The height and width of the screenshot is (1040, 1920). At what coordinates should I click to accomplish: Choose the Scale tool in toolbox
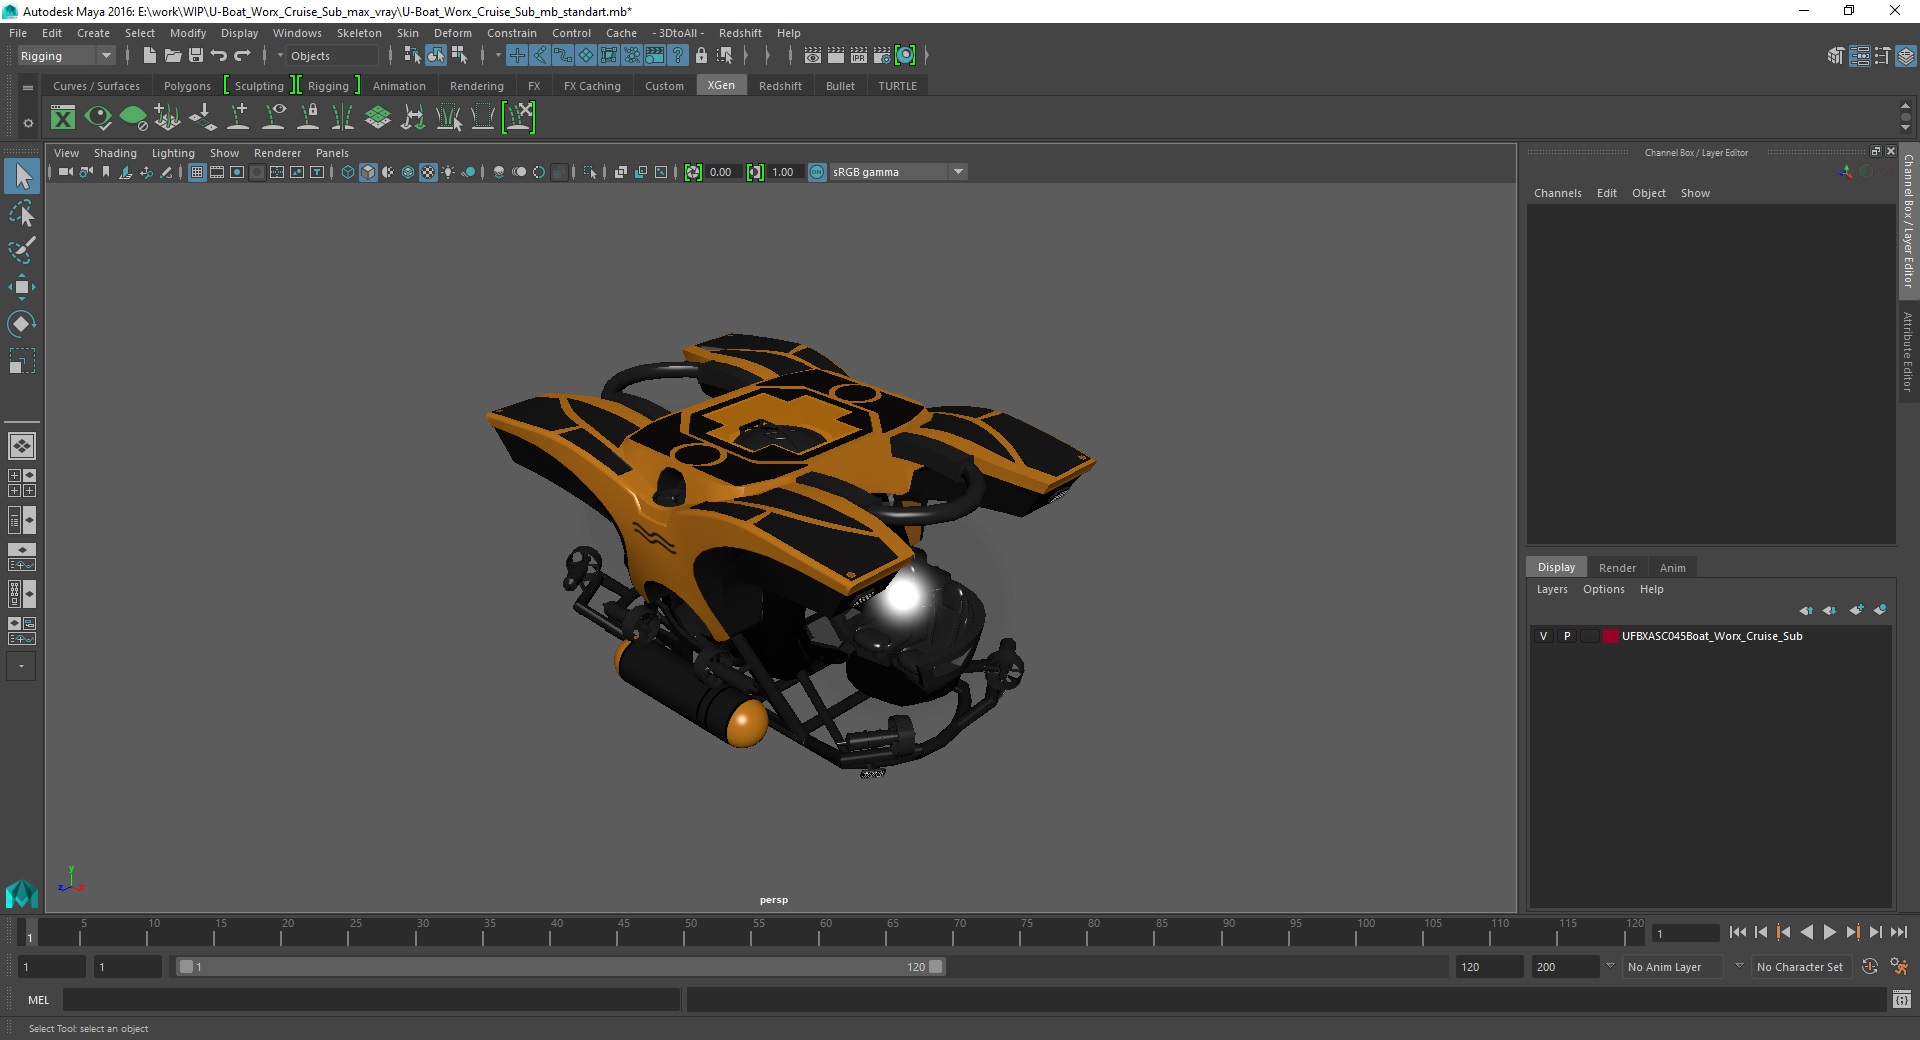22,361
